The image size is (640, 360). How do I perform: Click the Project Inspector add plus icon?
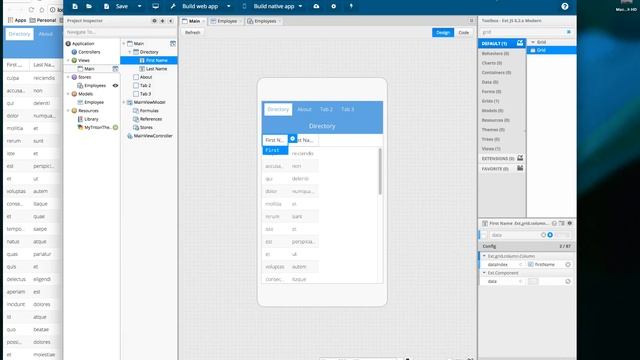[x=162, y=20]
